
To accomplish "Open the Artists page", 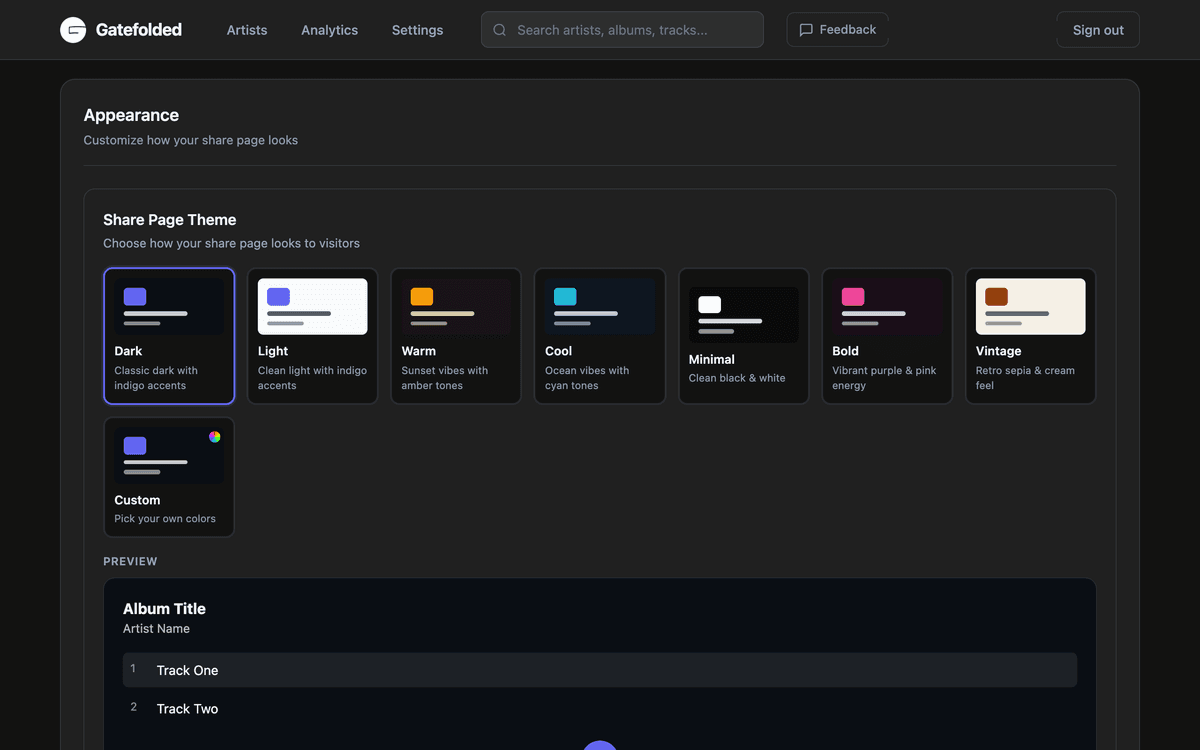I will pos(247,30).
